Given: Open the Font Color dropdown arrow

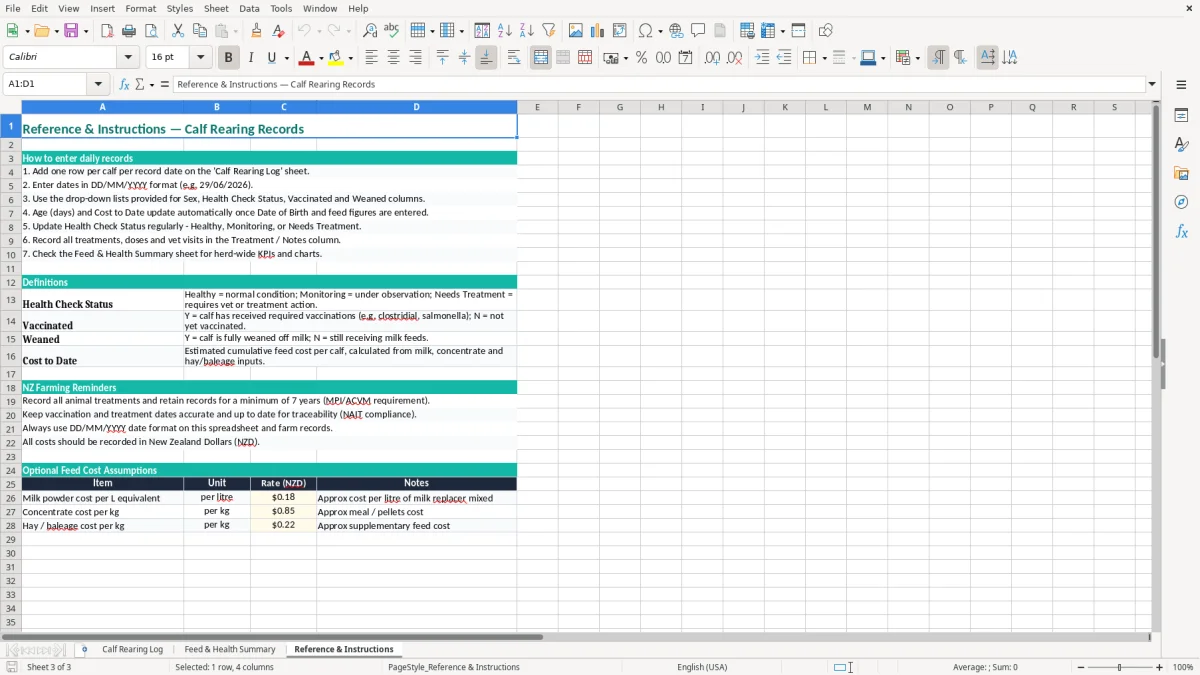Looking at the screenshot, I should (321, 58).
